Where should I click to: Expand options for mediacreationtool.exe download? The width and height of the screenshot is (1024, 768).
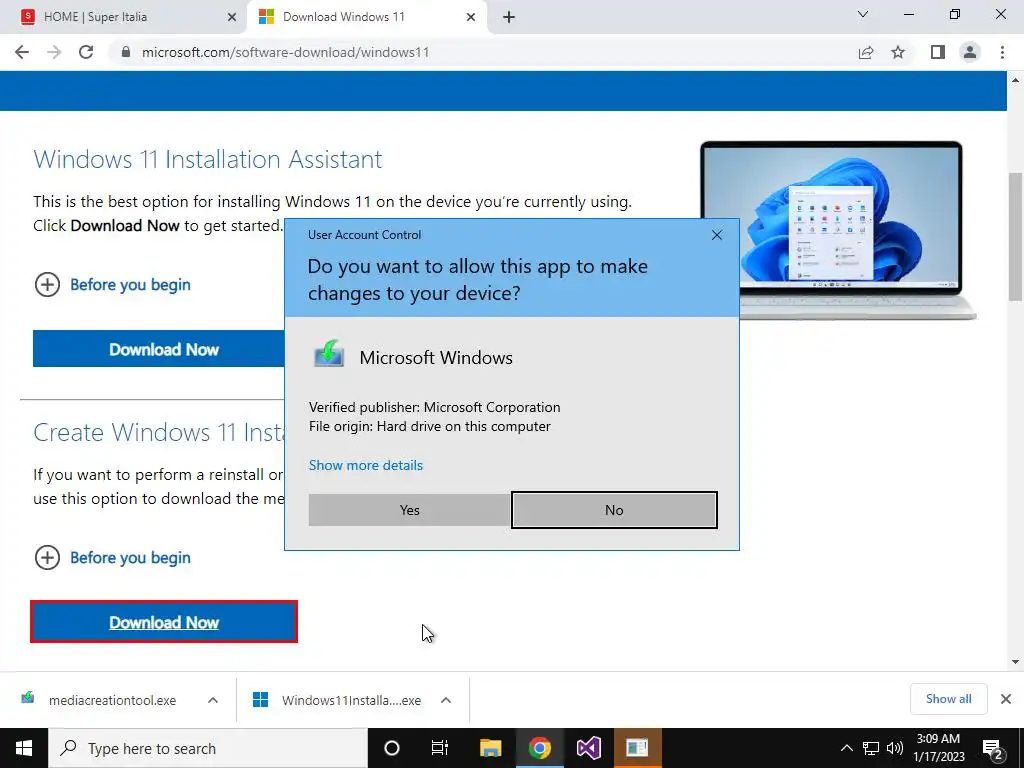pyautogui.click(x=213, y=700)
